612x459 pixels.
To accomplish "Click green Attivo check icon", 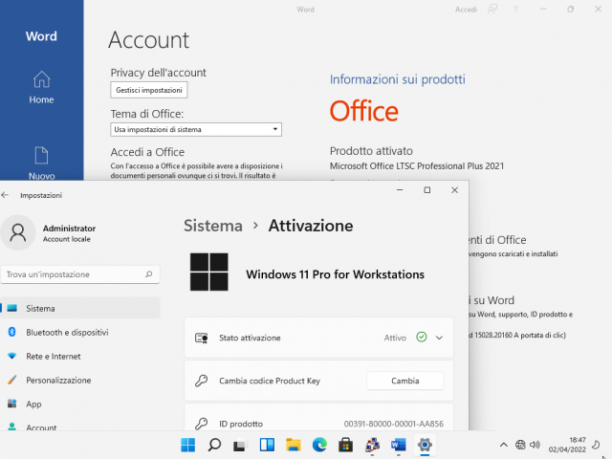I will pos(422,337).
